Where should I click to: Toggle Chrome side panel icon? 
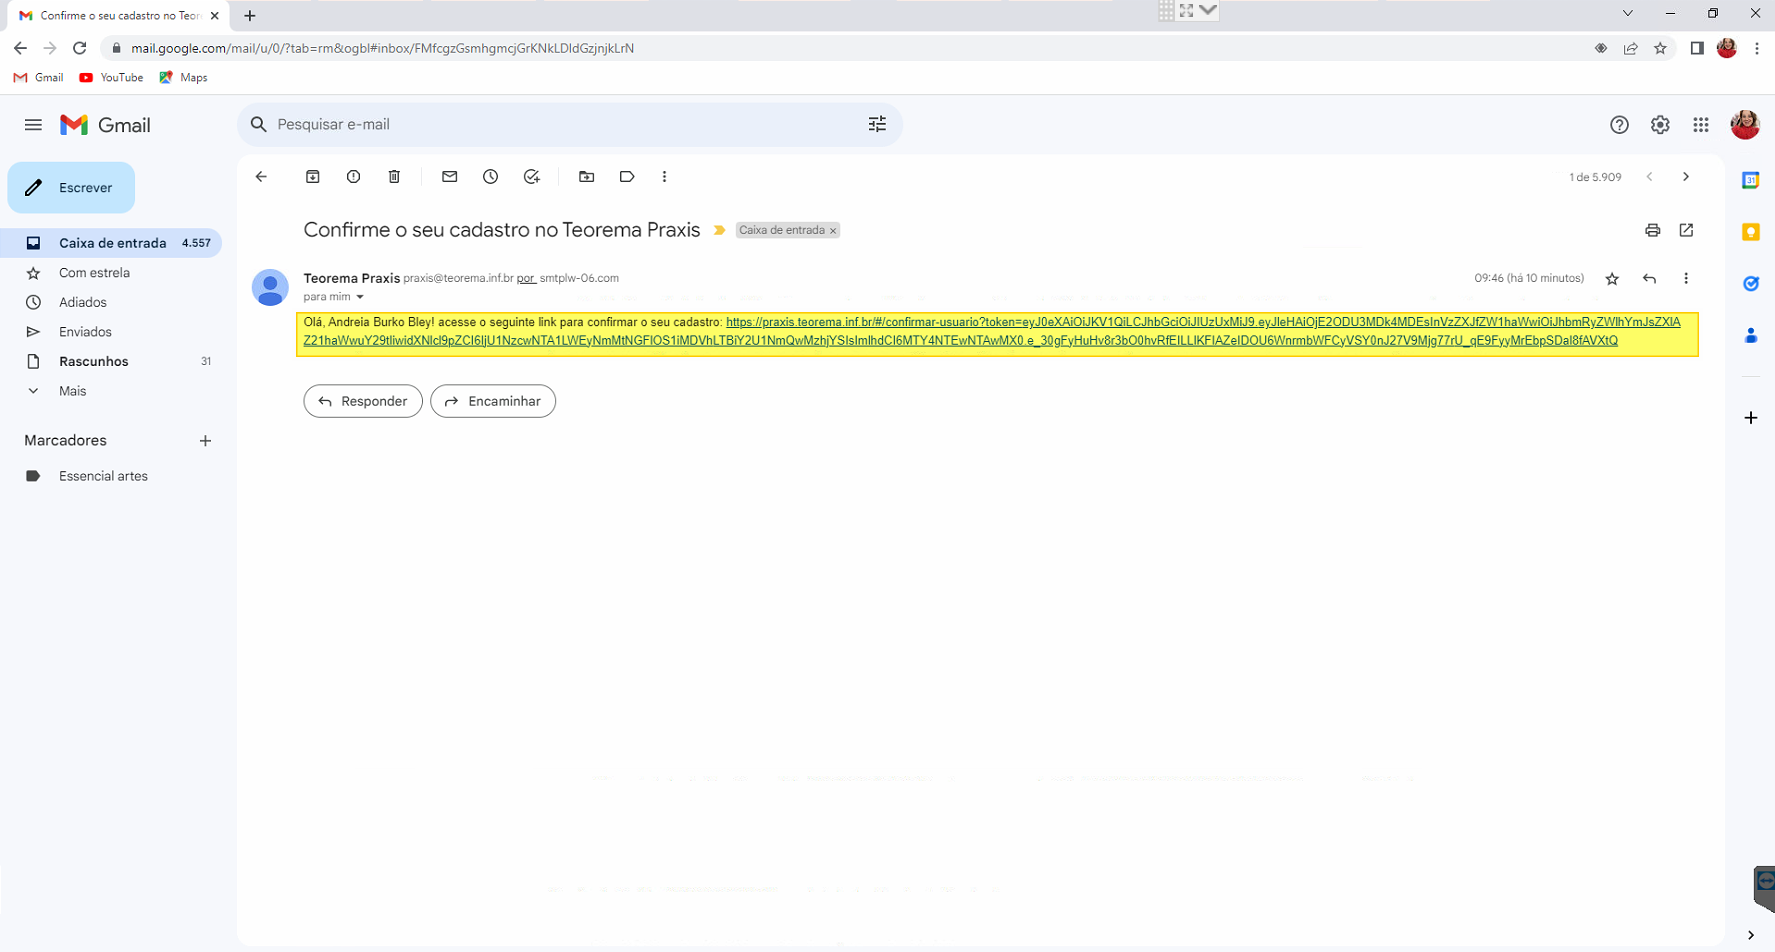pyautogui.click(x=1697, y=48)
